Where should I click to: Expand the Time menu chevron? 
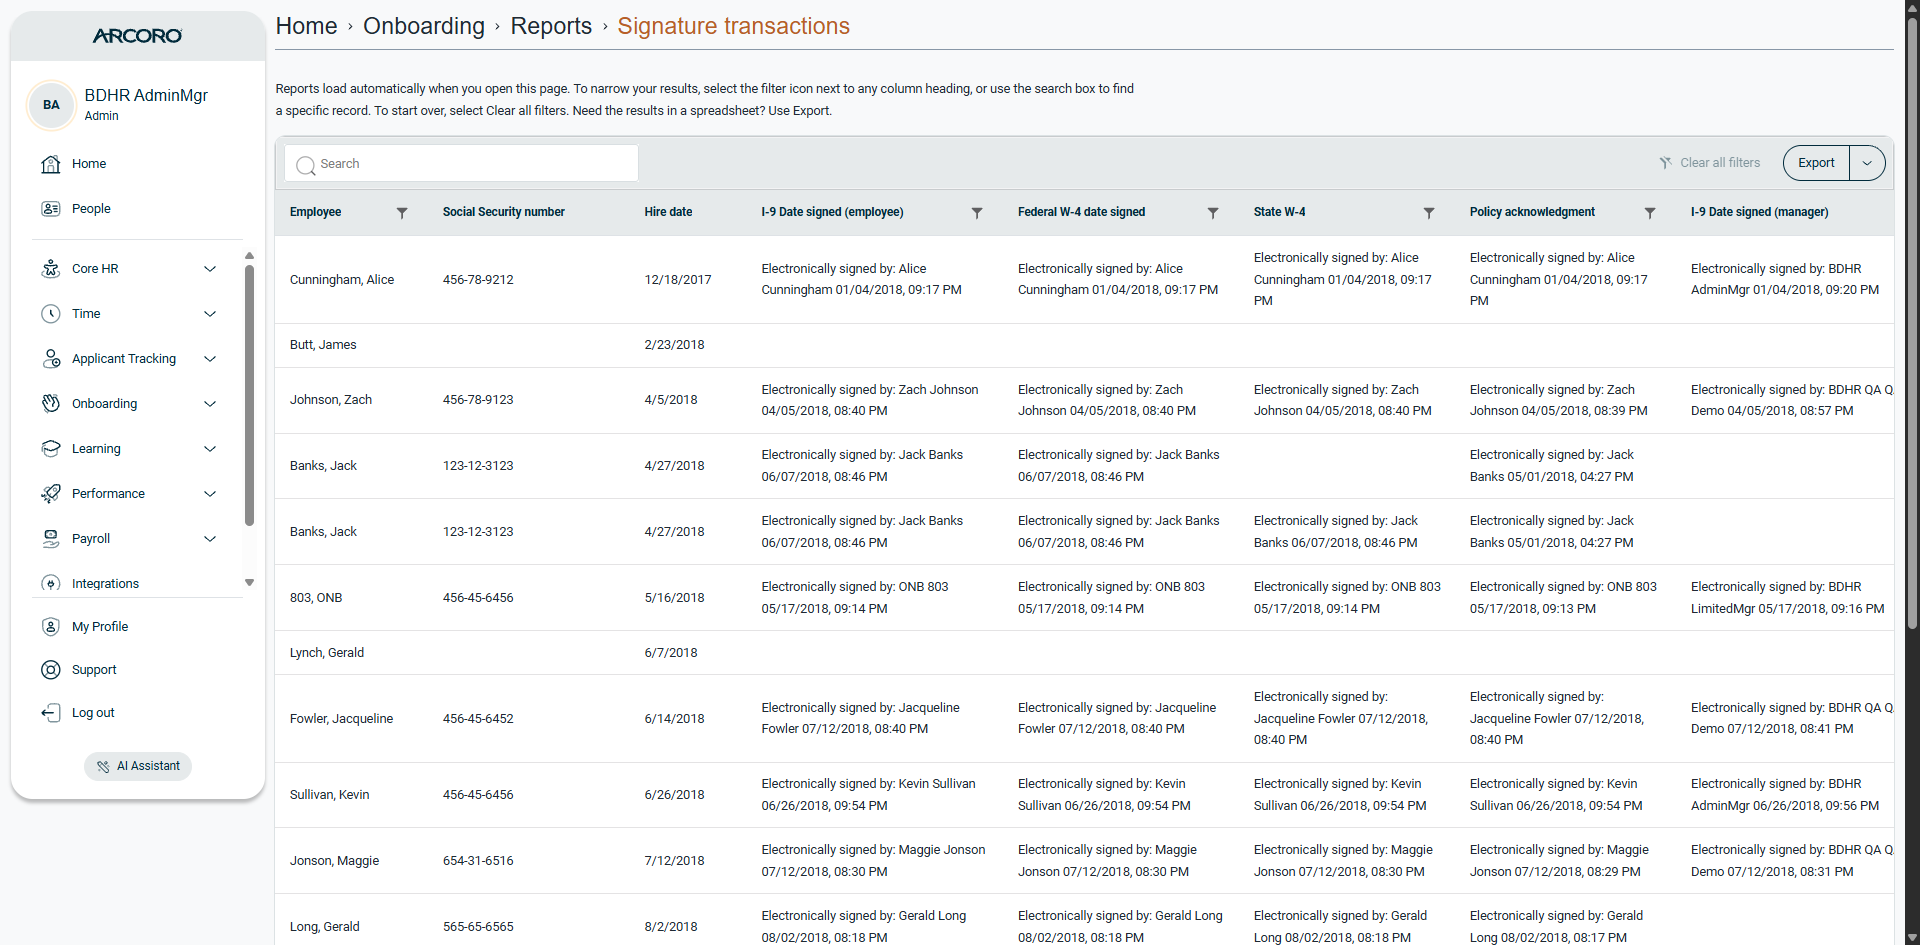tap(210, 314)
